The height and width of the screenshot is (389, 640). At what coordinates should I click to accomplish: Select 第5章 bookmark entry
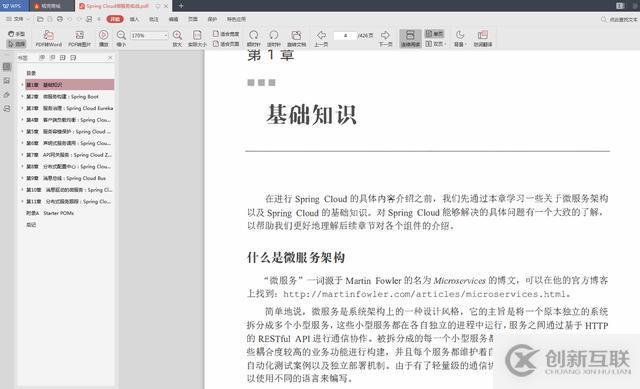point(68,131)
